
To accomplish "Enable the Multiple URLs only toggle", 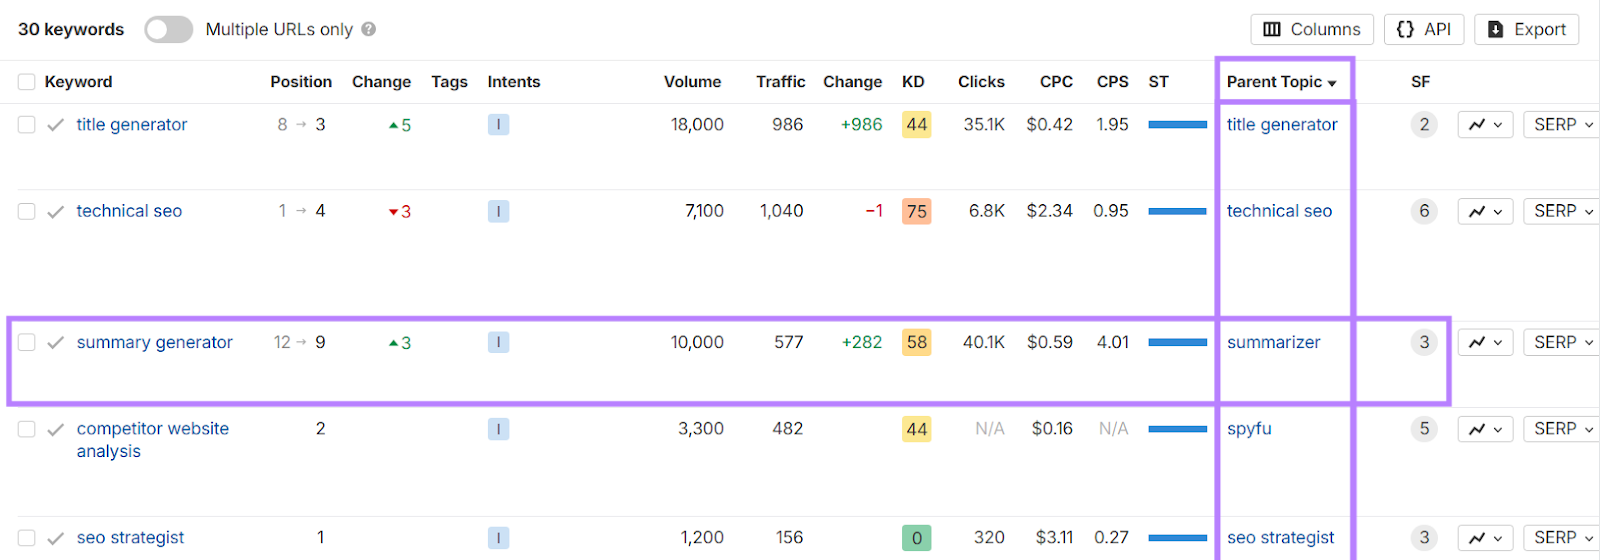I will [x=168, y=30].
